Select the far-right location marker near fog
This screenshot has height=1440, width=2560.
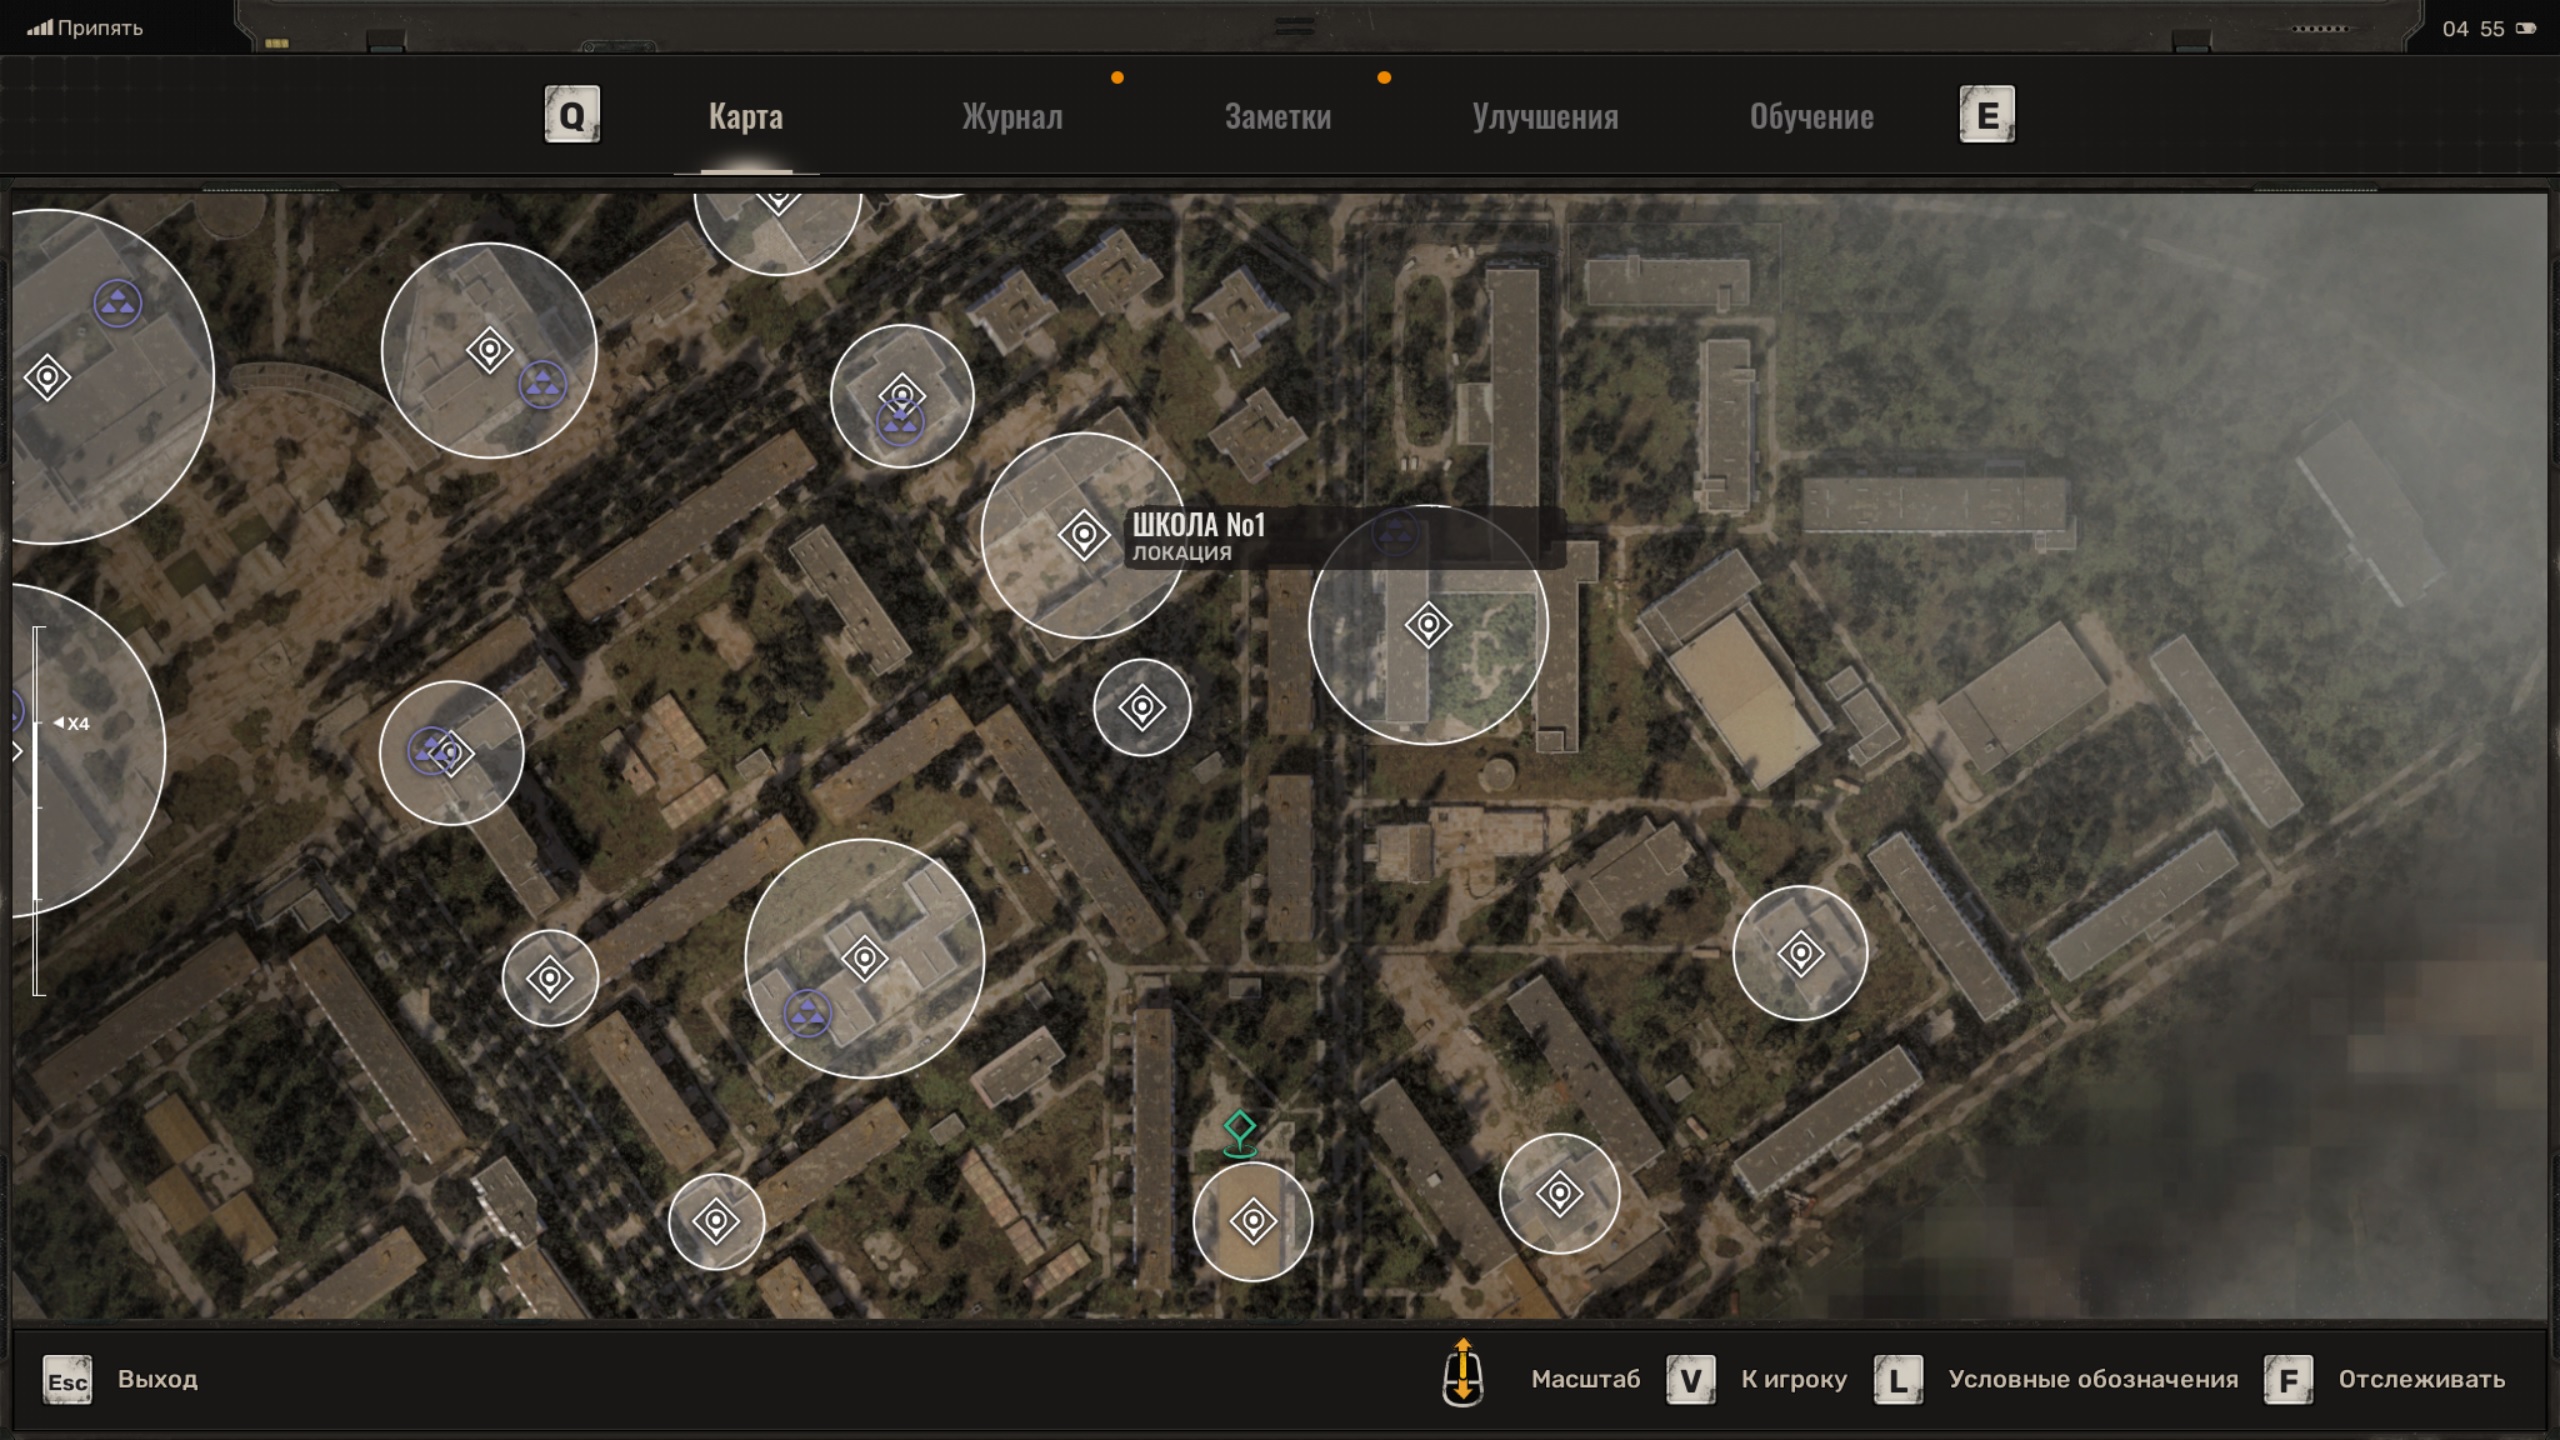click(x=1800, y=953)
